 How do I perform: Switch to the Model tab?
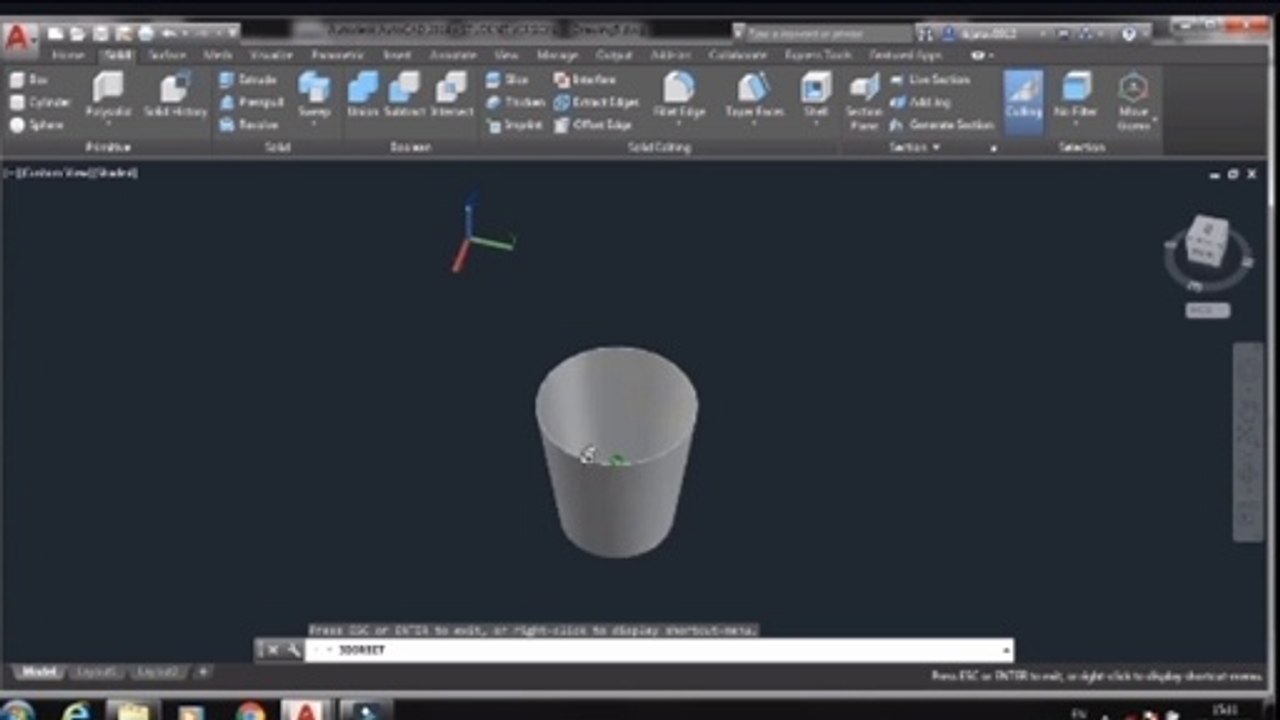pos(38,672)
